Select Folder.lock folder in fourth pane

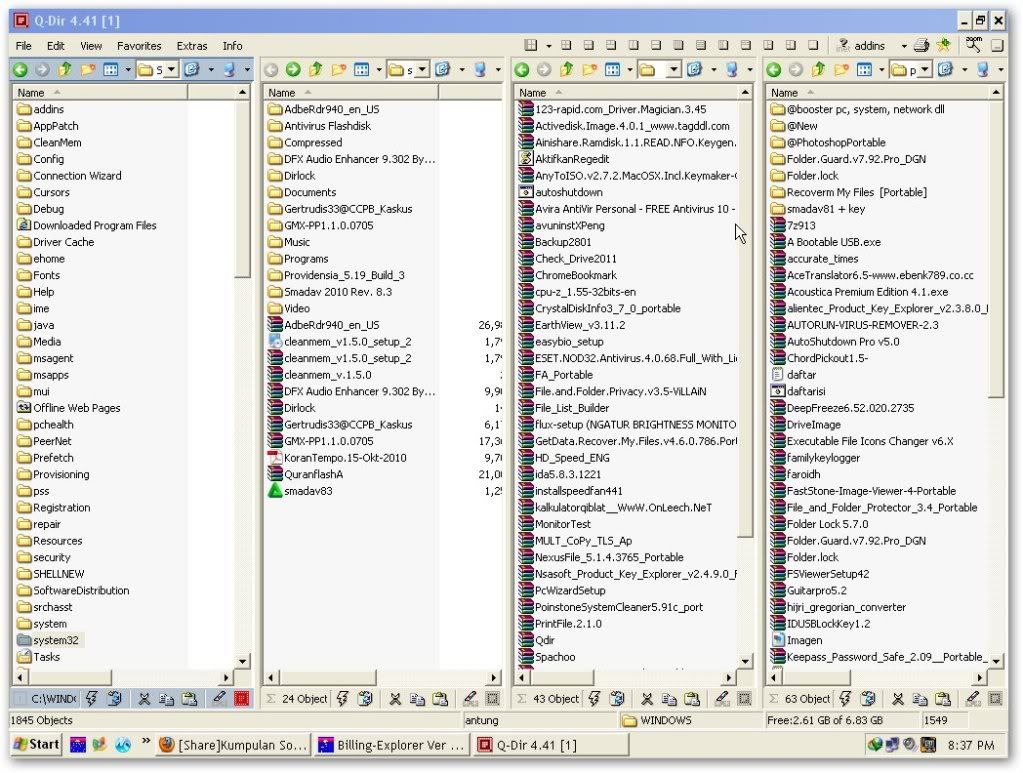[804, 175]
